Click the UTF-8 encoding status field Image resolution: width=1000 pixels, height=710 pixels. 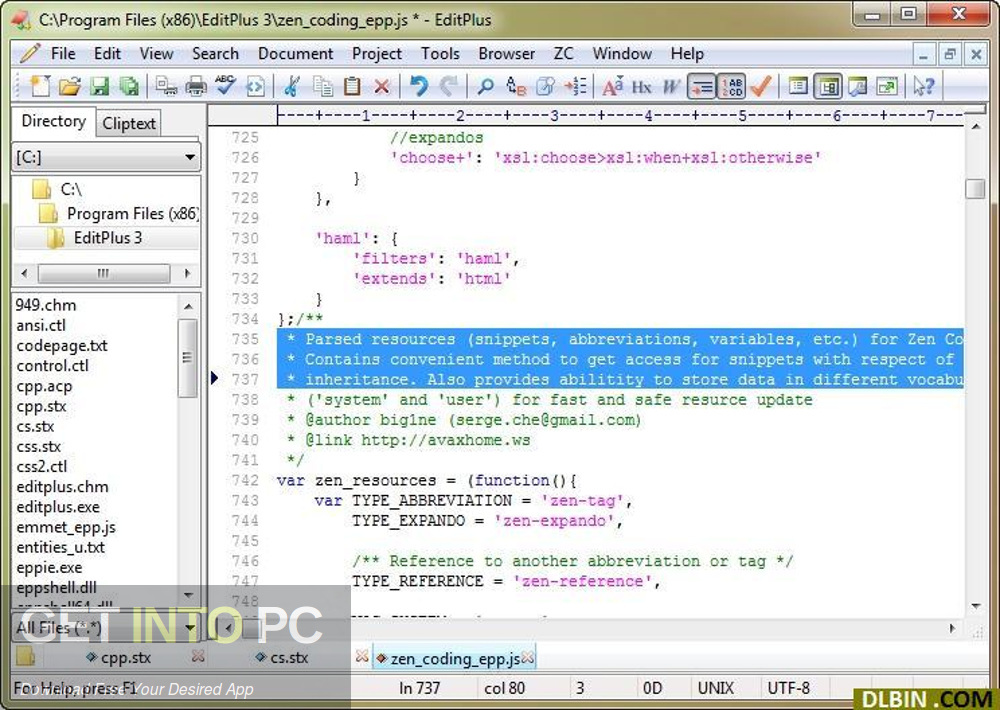[788, 688]
